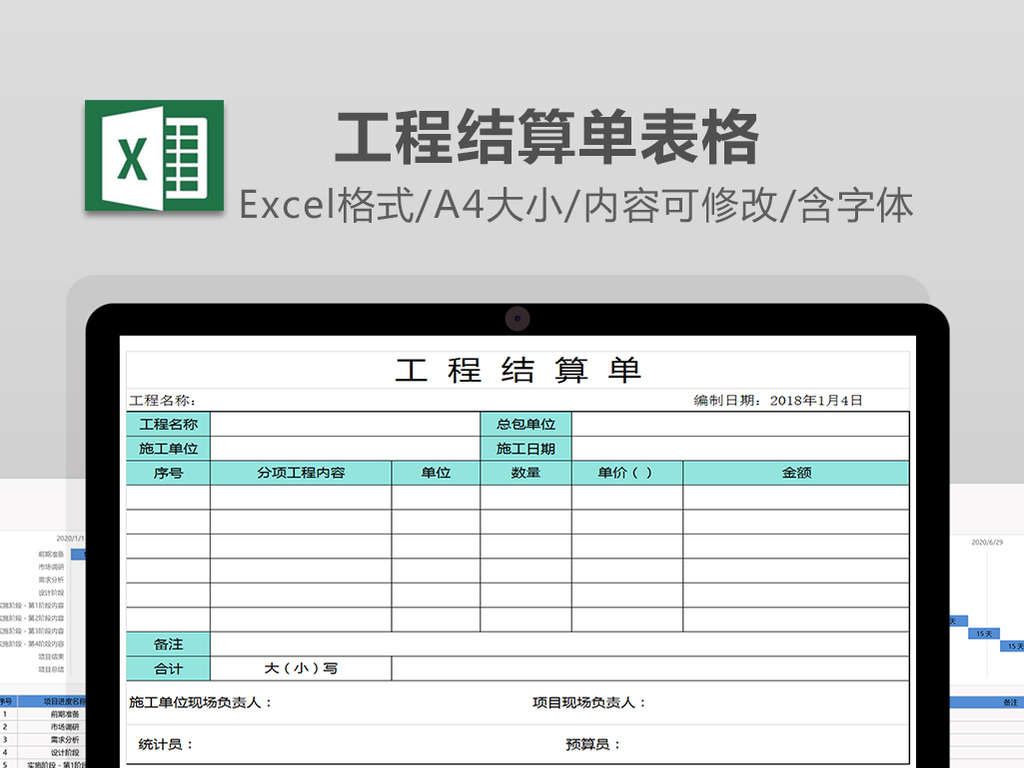Viewport: 1024px width, 768px height.
Task: Click the Excel application logo
Action: pyautogui.click(x=155, y=155)
